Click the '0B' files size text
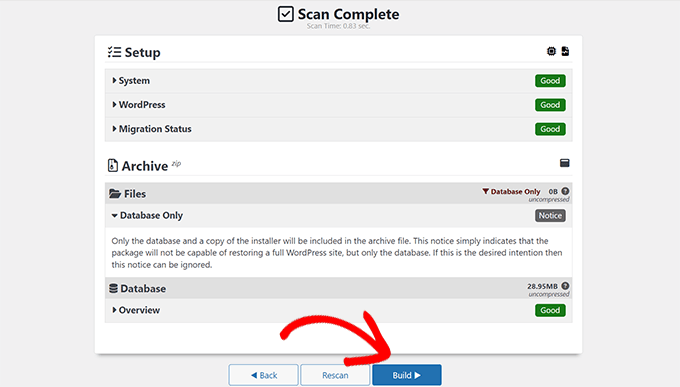This screenshot has height=387, width=680. tap(553, 191)
